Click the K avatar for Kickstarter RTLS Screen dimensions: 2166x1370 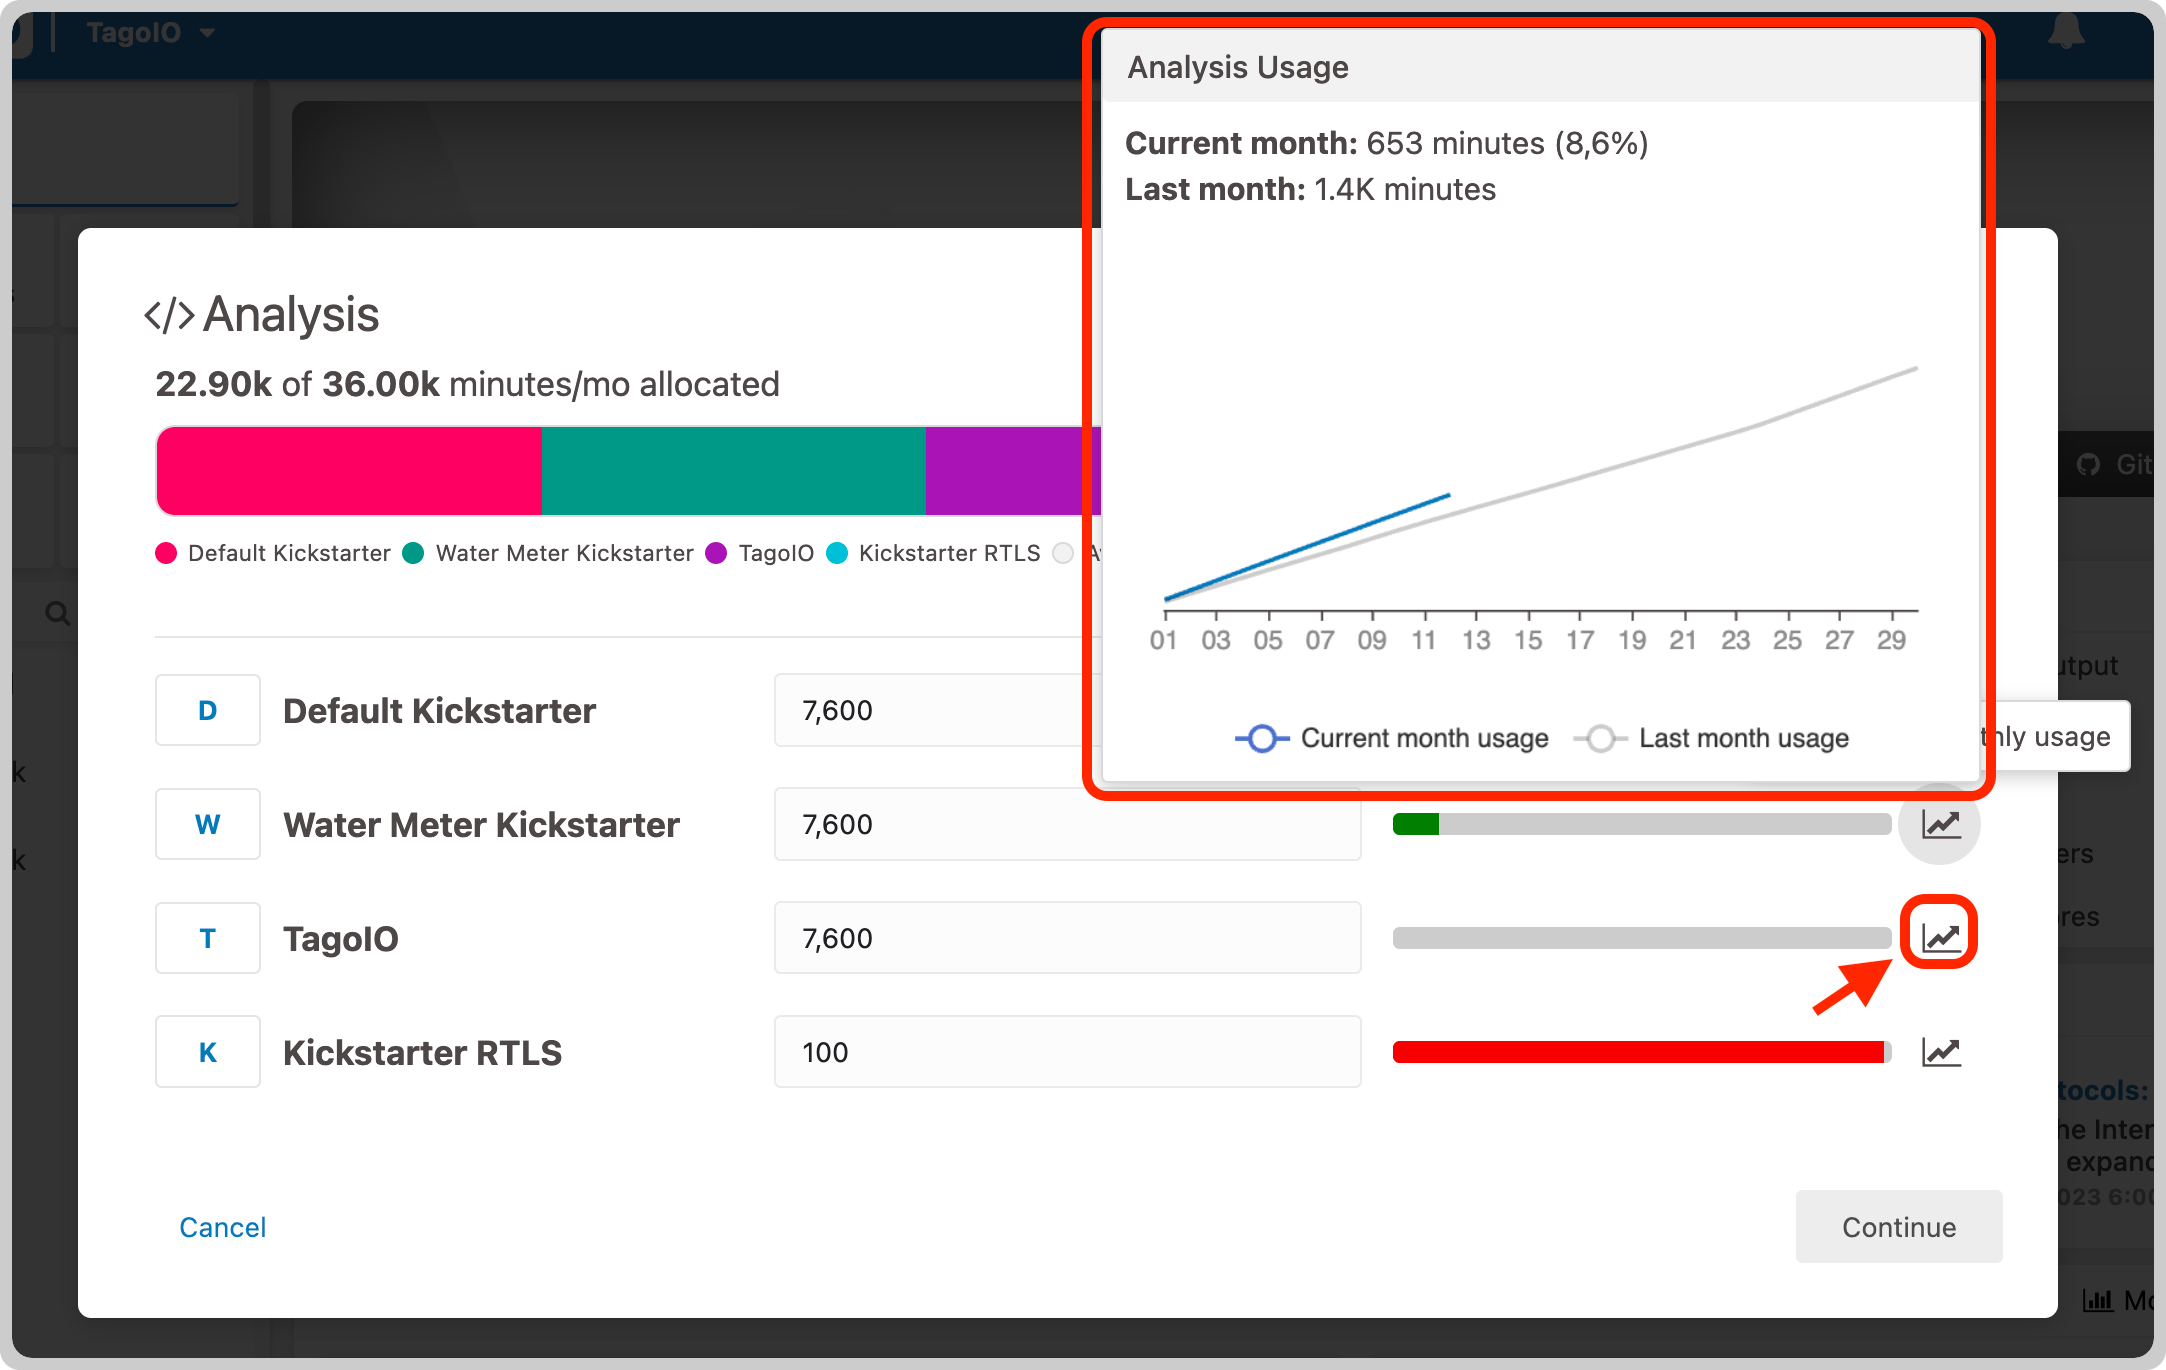click(208, 1052)
